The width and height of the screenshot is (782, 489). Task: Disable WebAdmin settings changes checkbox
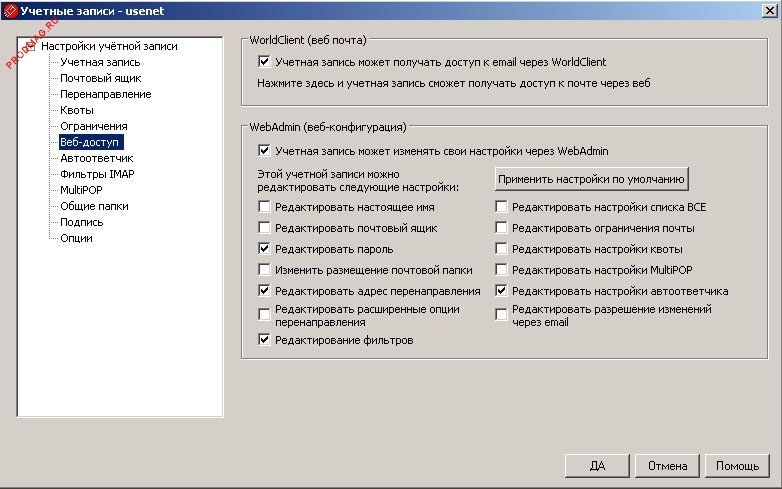pyautogui.click(x=264, y=151)
